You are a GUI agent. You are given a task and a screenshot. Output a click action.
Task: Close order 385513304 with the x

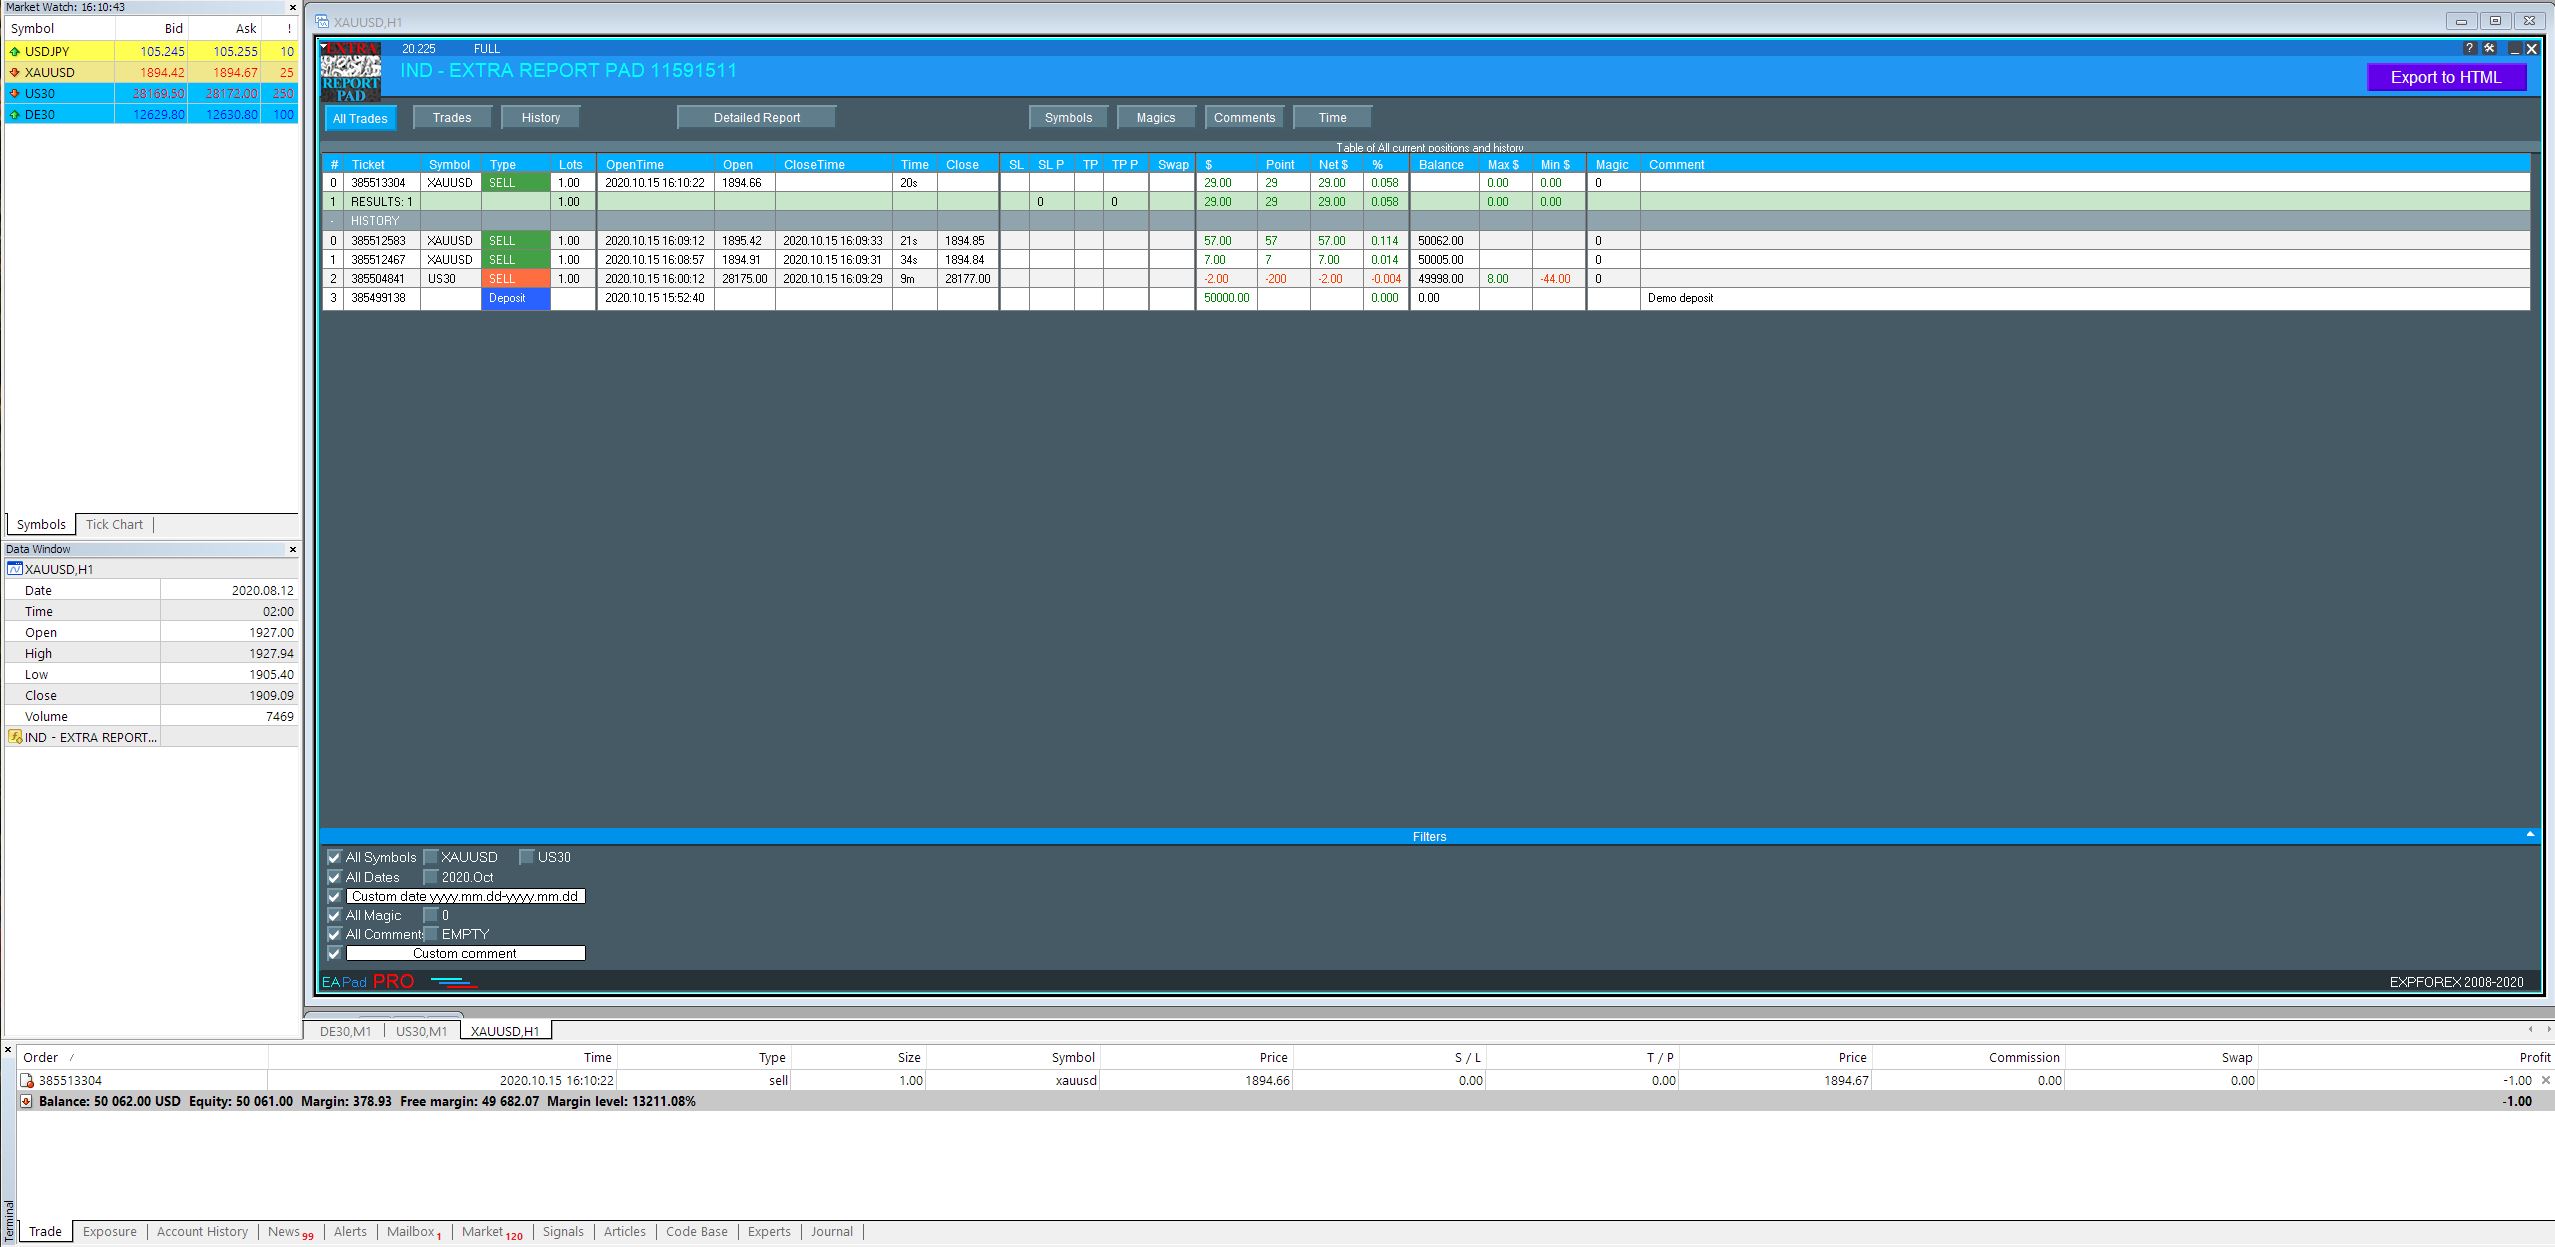[2546, 1080]
